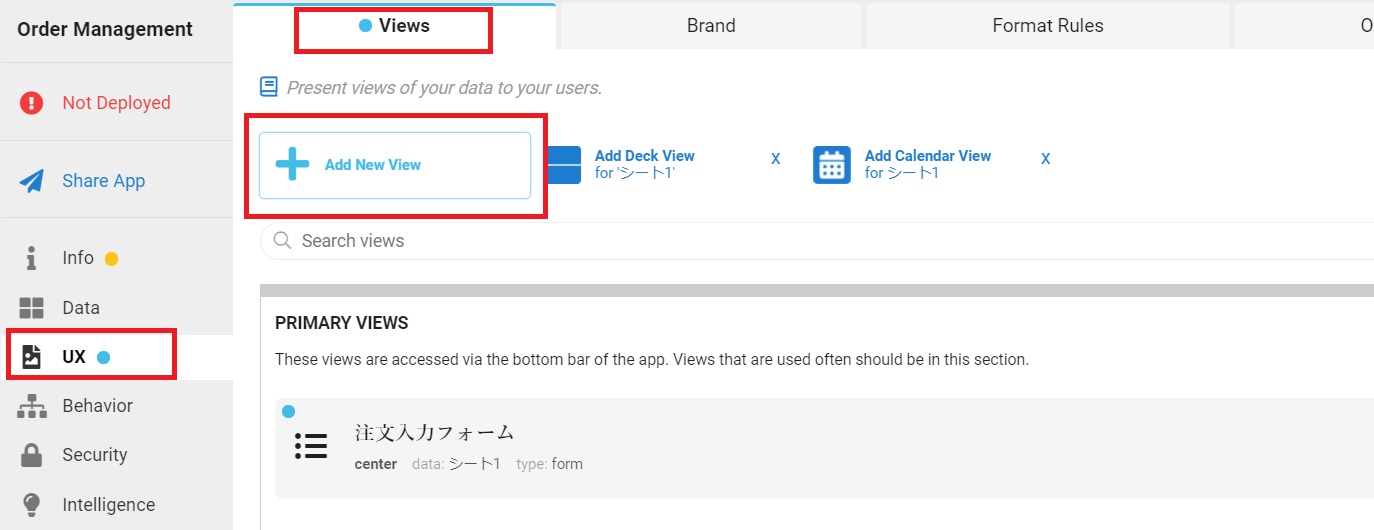Click the Data grid icon
This screenshot has width=1374, height=530.
(x=32, y=308)
